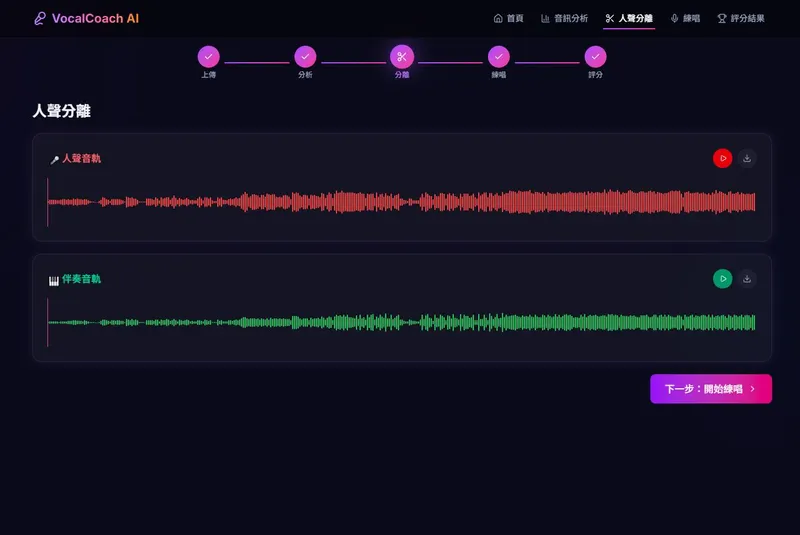Image resolution: width=800 pixels, height=535 pixels.
Task: Click the 人聲音軌 track title
Action: [x=82, y=159]
